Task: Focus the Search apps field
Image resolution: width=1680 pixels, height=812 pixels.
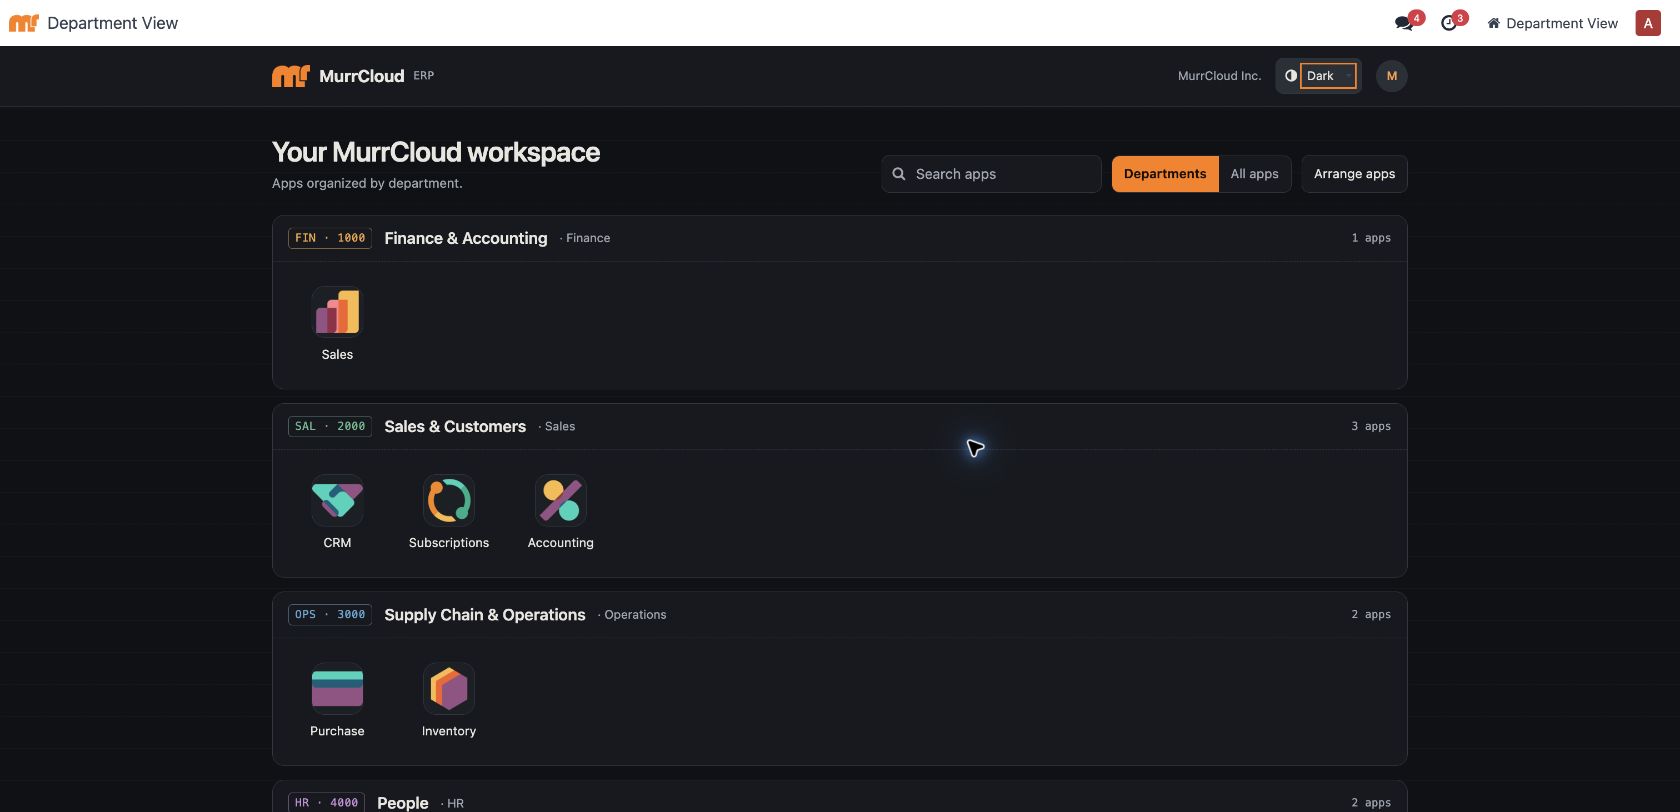Action: tap(991, 174)
